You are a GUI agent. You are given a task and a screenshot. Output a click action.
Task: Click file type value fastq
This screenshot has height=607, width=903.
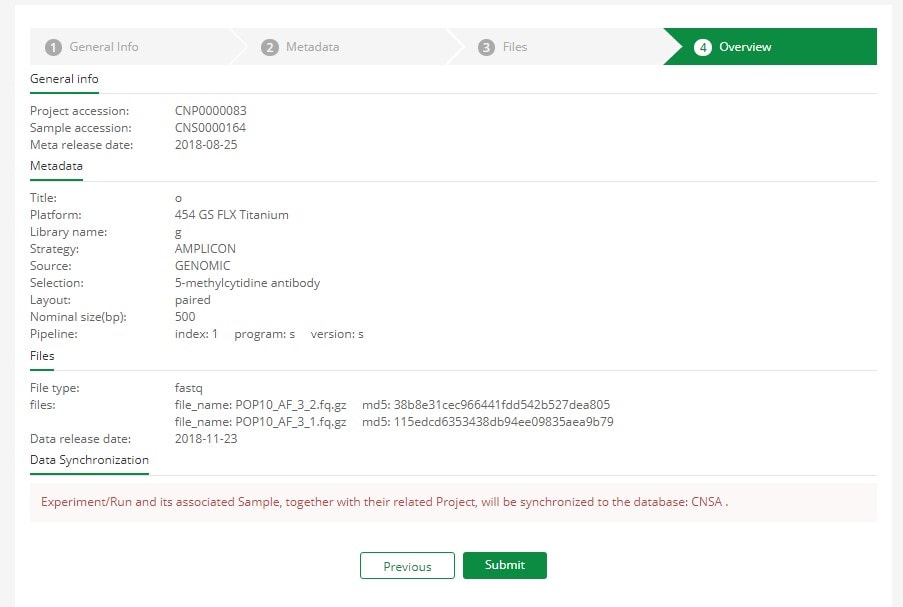188,388
